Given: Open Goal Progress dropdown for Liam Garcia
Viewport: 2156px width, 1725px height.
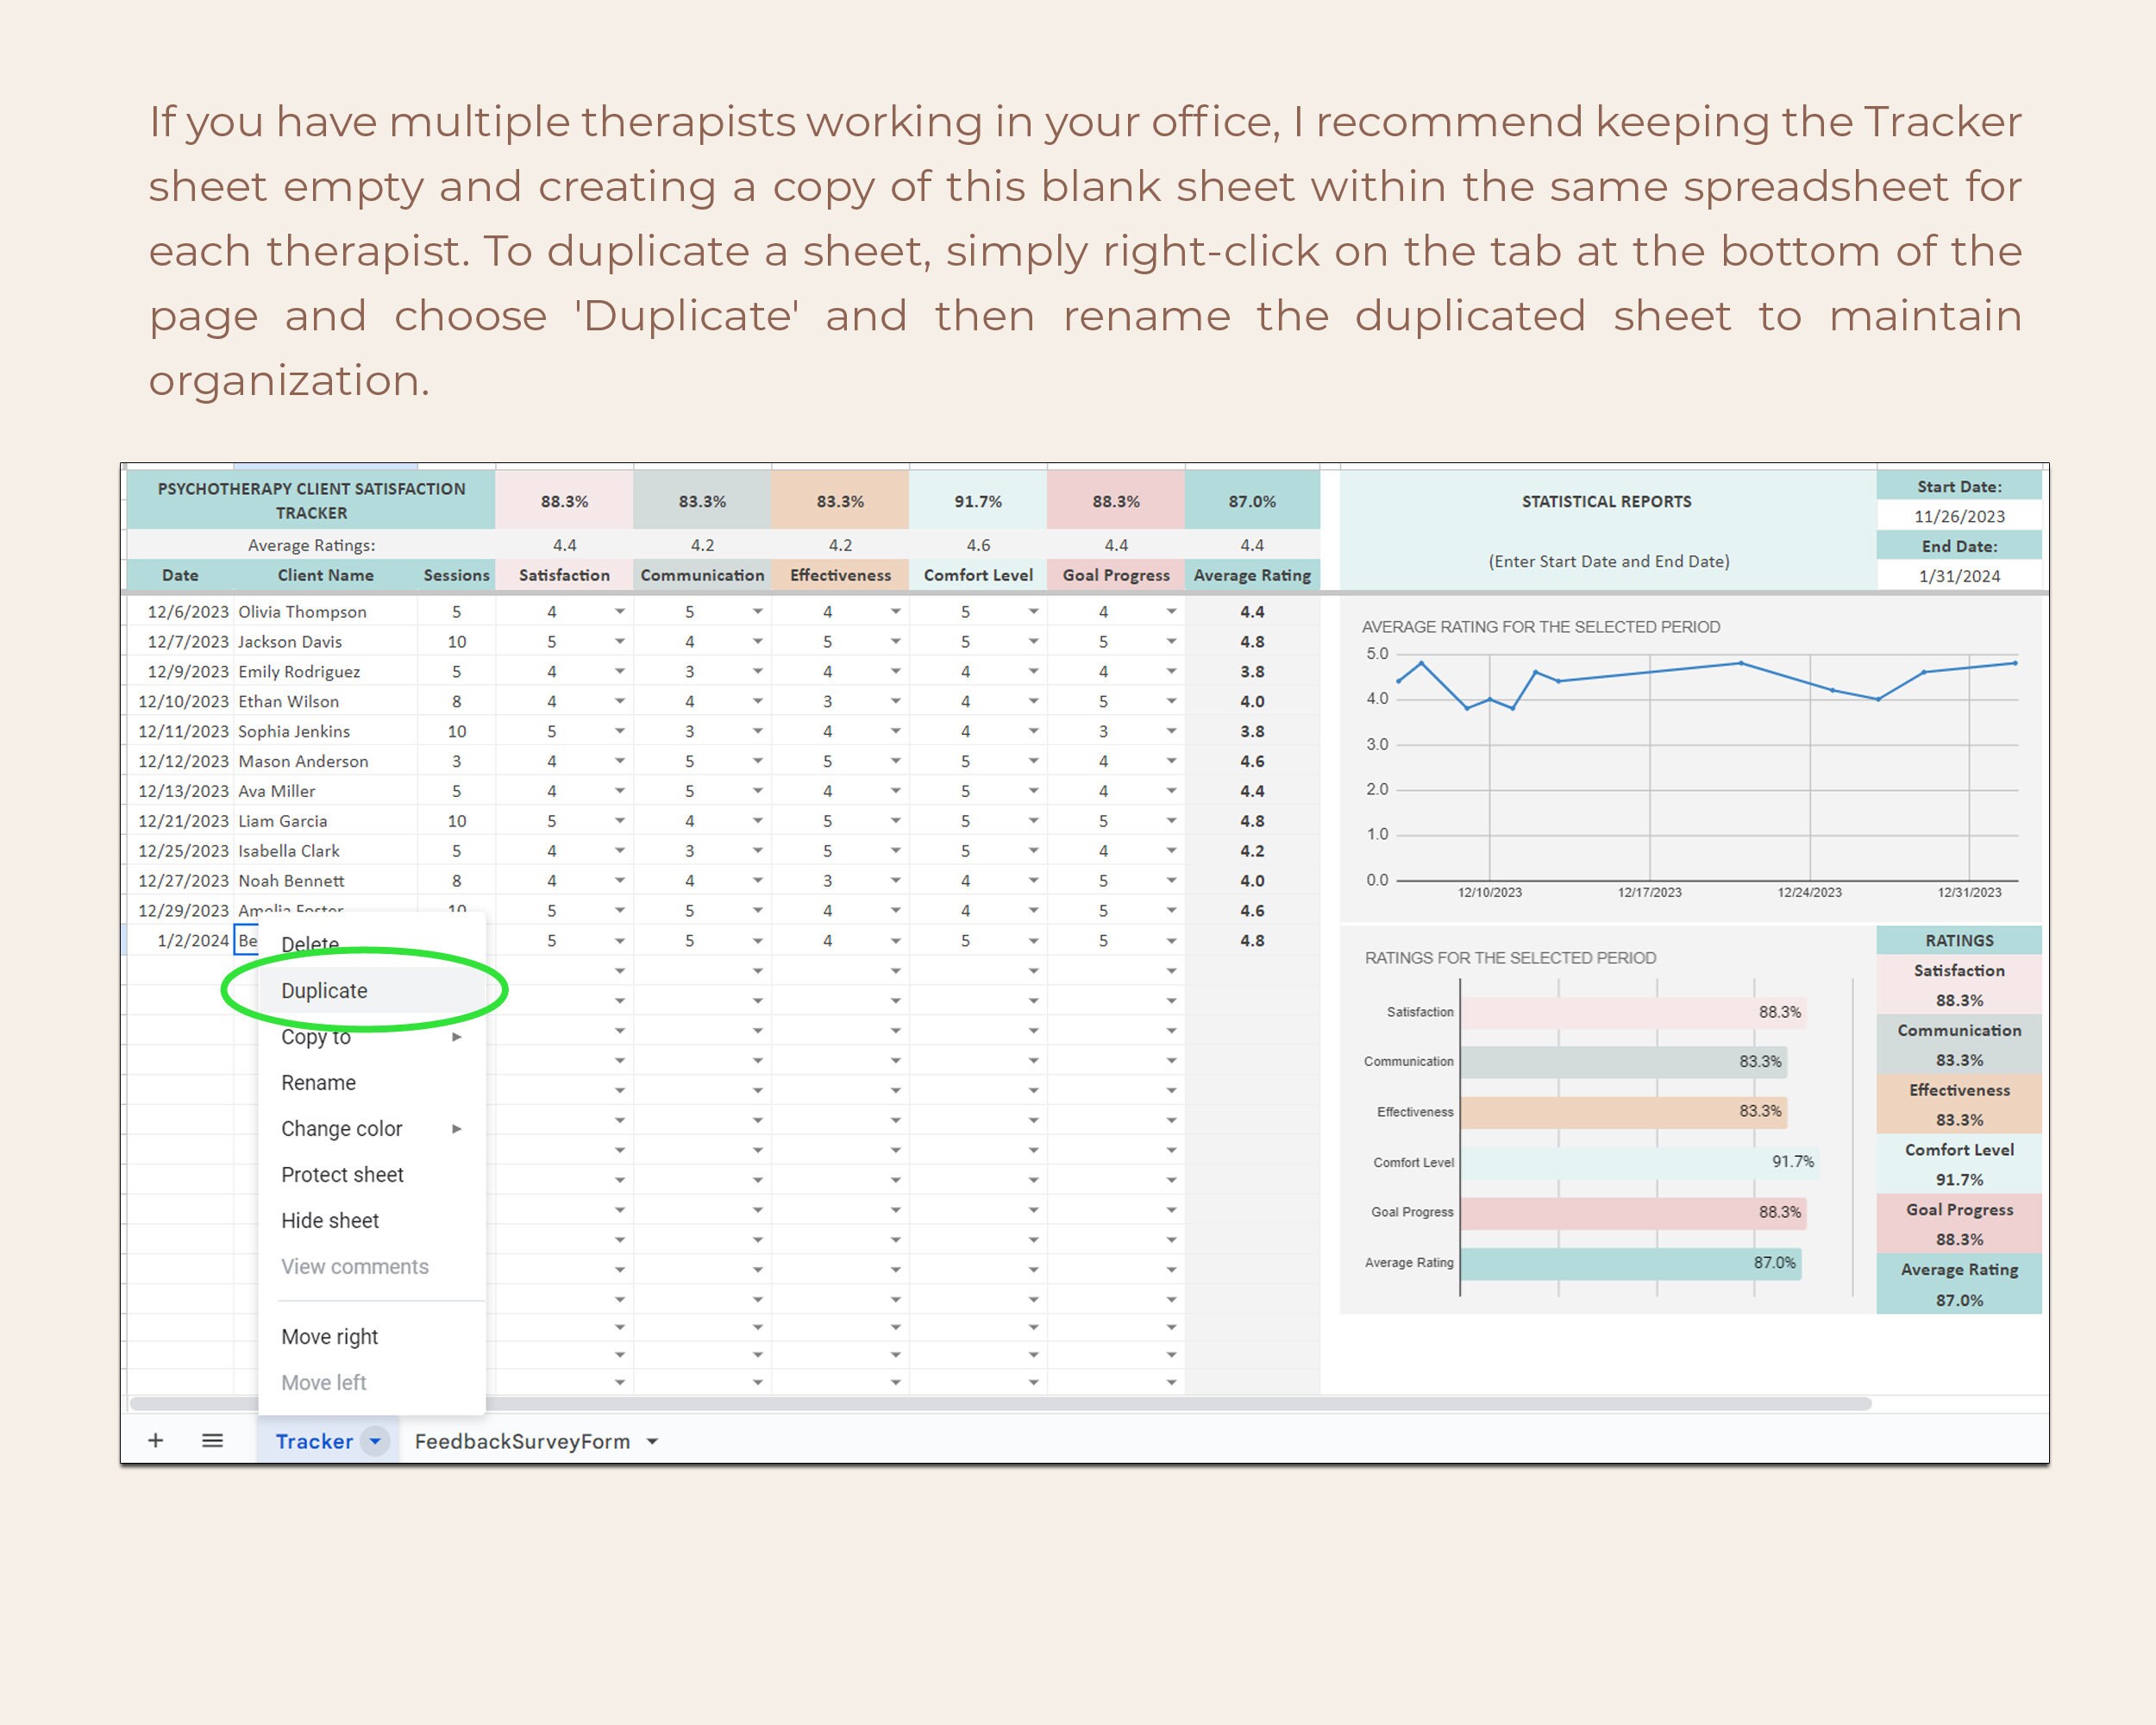Looking at the screenshot, I should 1170,820.
